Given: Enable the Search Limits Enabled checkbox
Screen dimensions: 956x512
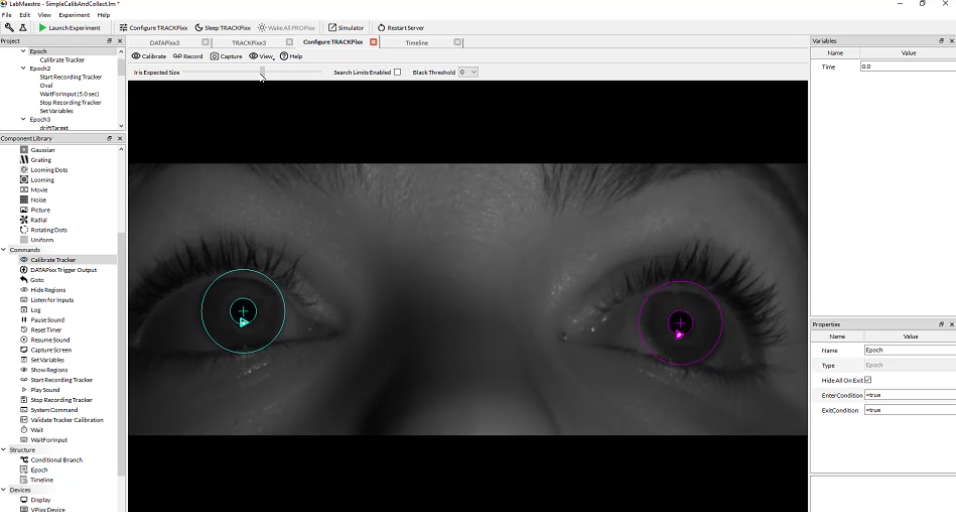Looking at the screenshot, I should (397, 72).
